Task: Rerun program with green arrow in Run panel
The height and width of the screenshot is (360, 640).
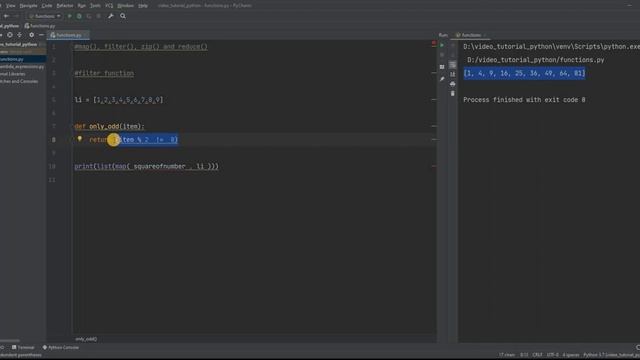Action: (442, 45)
